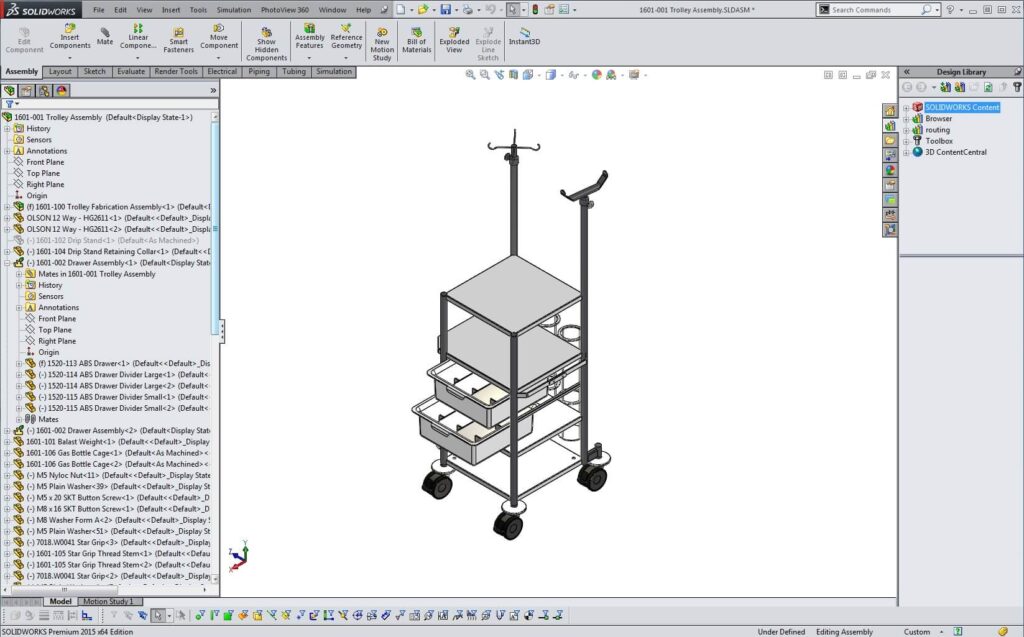The height and width of the screenshot is (637, 1024).
Task: Click the Exploded View icon
Action: pos(454,38)
